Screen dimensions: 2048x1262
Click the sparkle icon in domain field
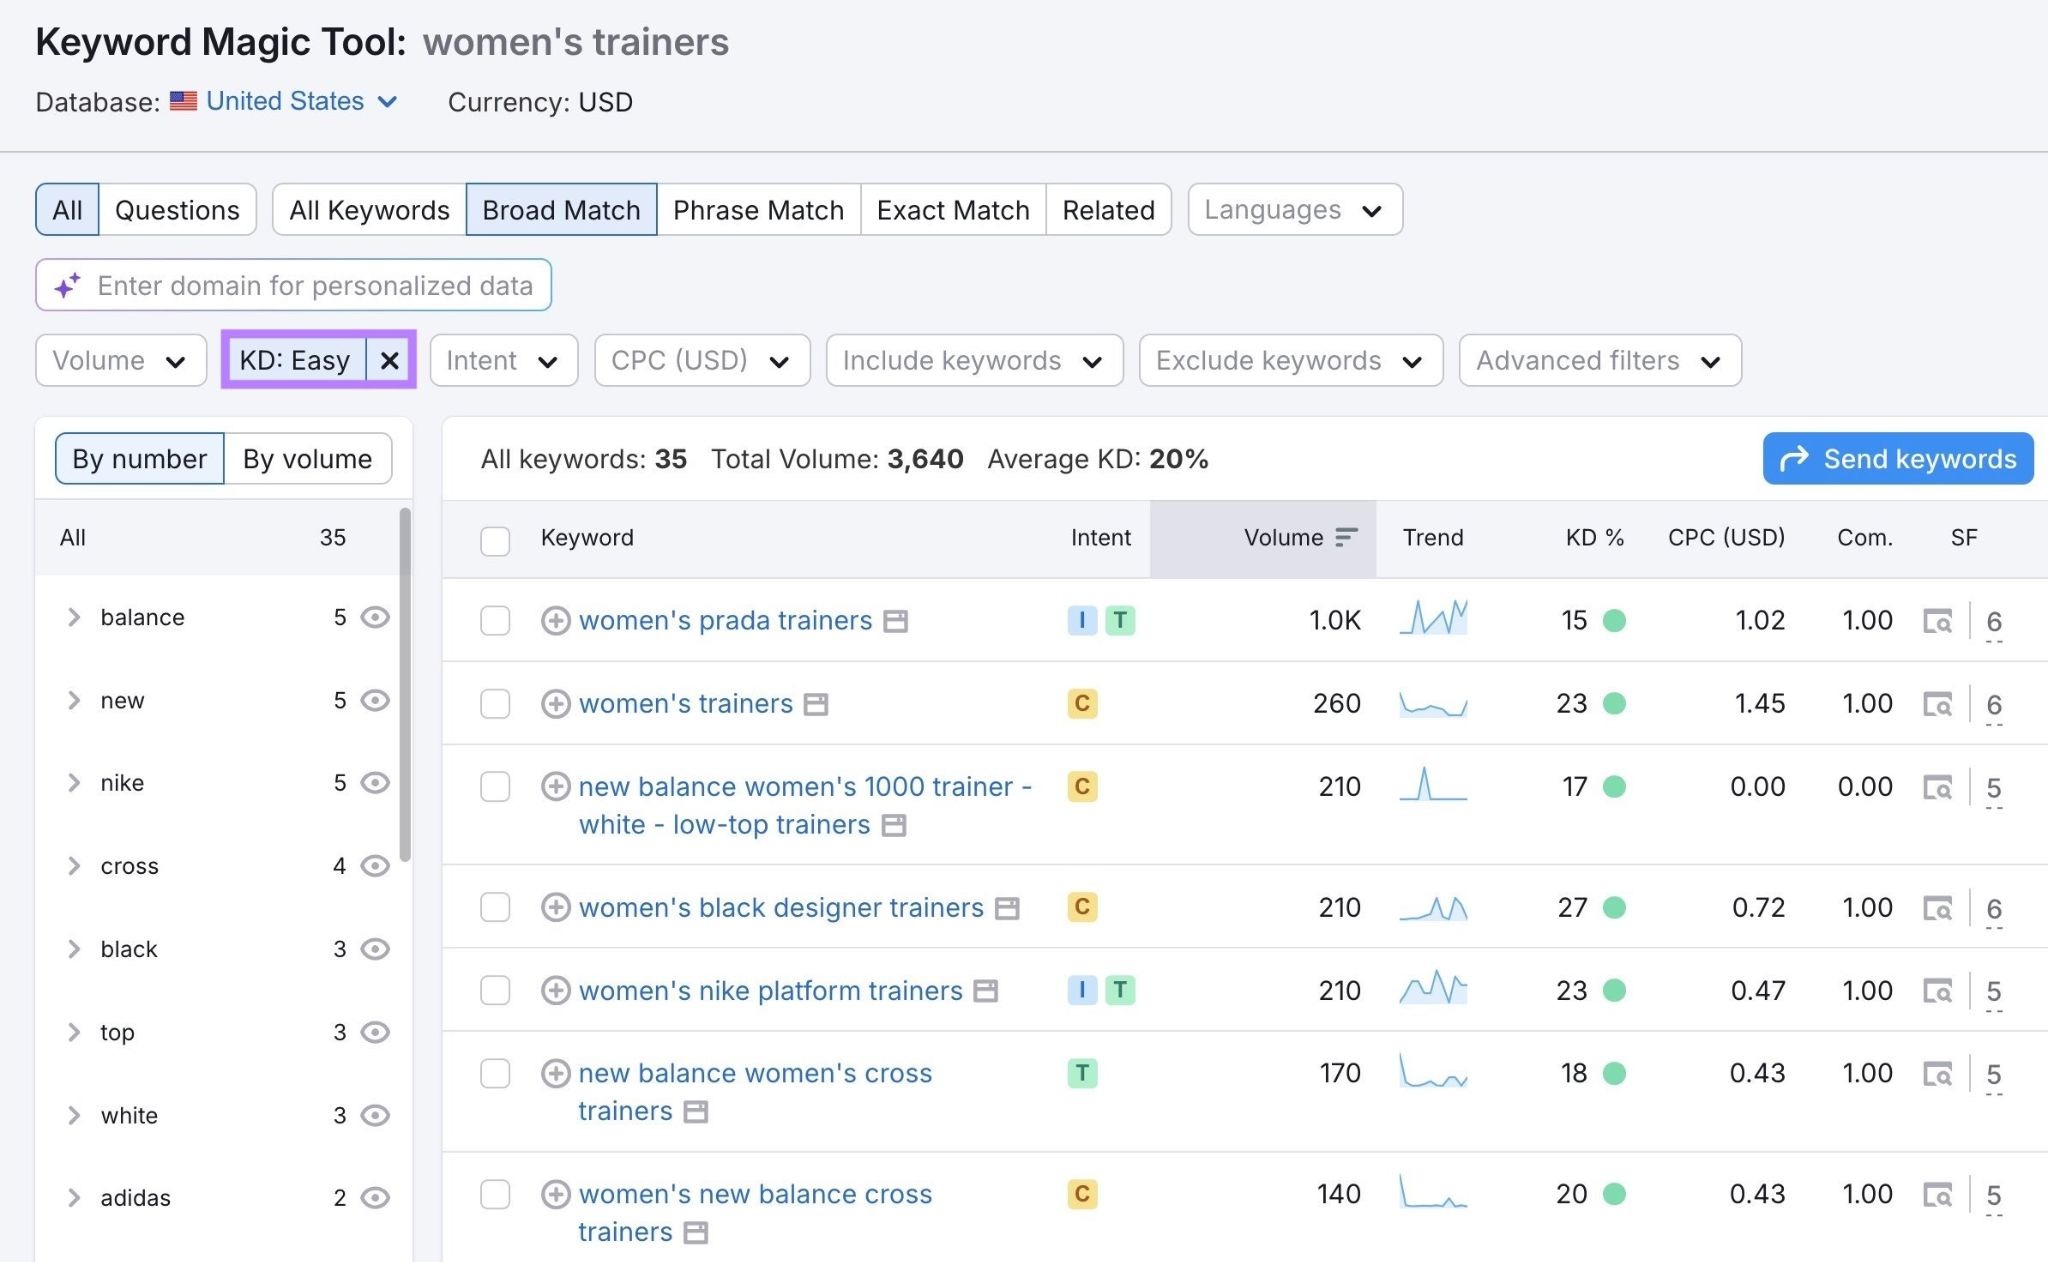click(67, 286)
